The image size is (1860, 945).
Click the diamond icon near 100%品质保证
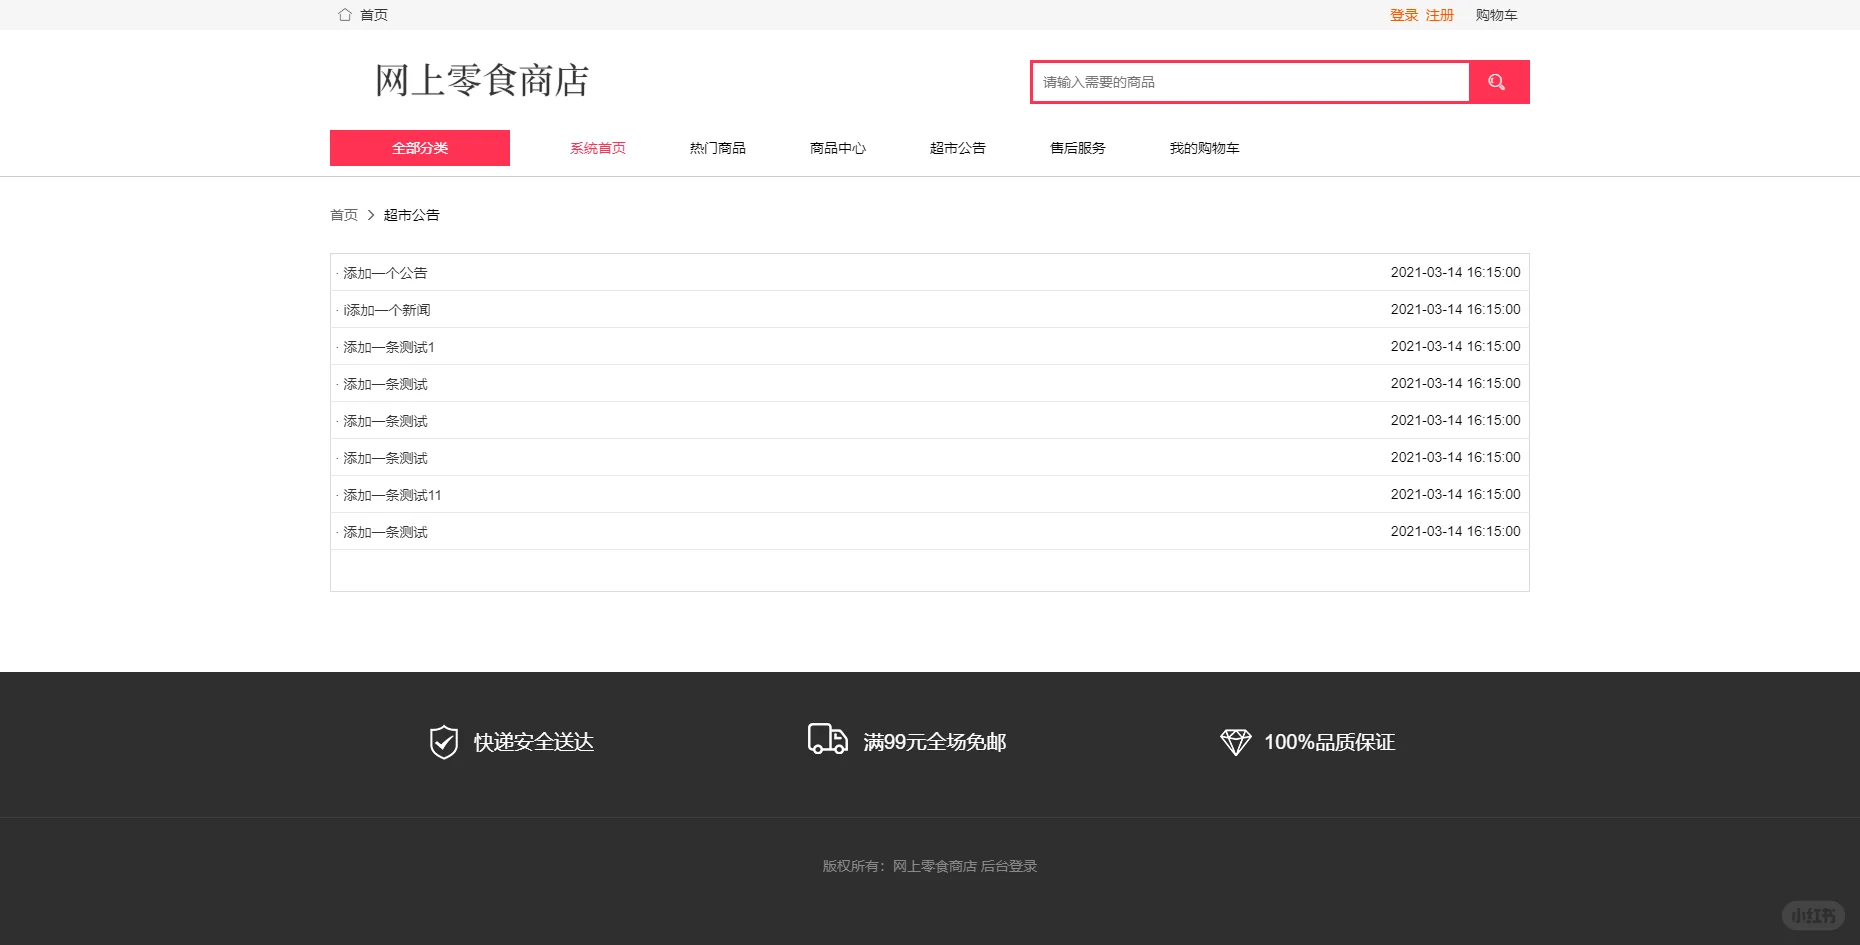tap(1236, 742)
